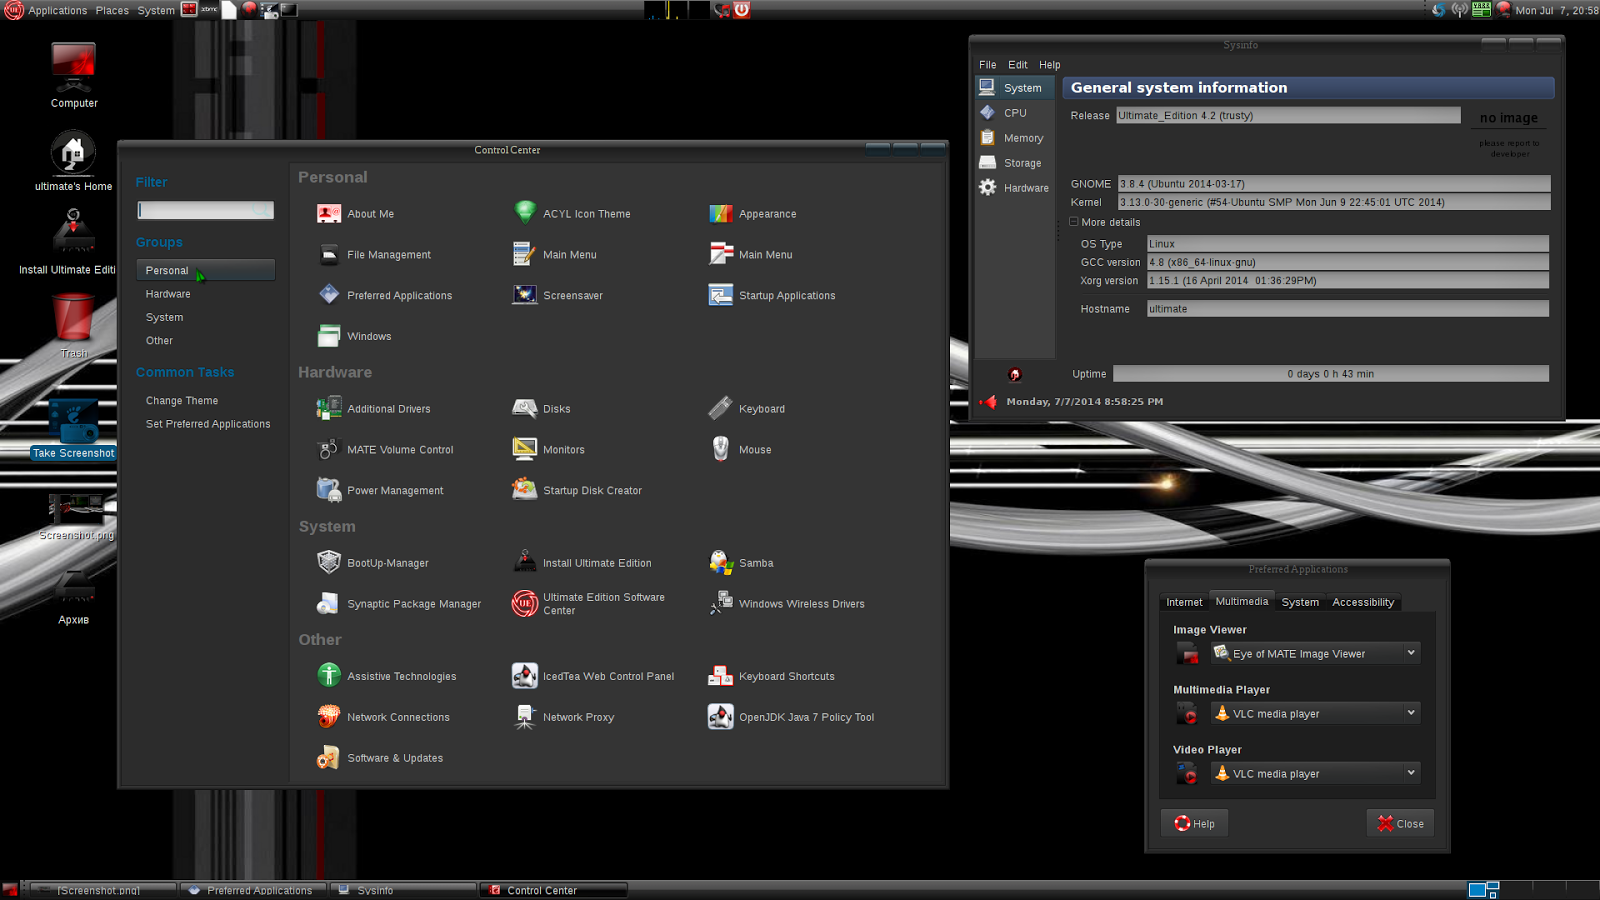Image resolution: width=1600 pixels, height=900 pixels.
Task: Open Appearance preferences
Action: coord(754,214)
